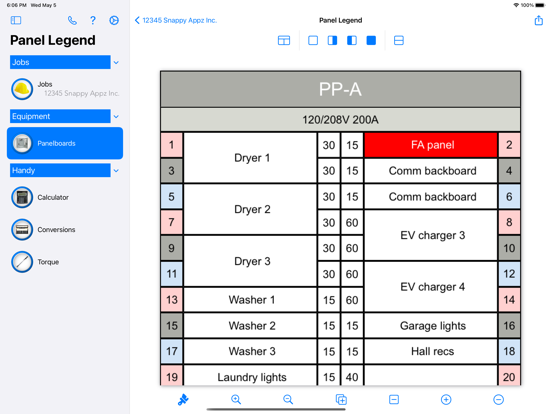Open the share sheet icon

pos(539,20)
